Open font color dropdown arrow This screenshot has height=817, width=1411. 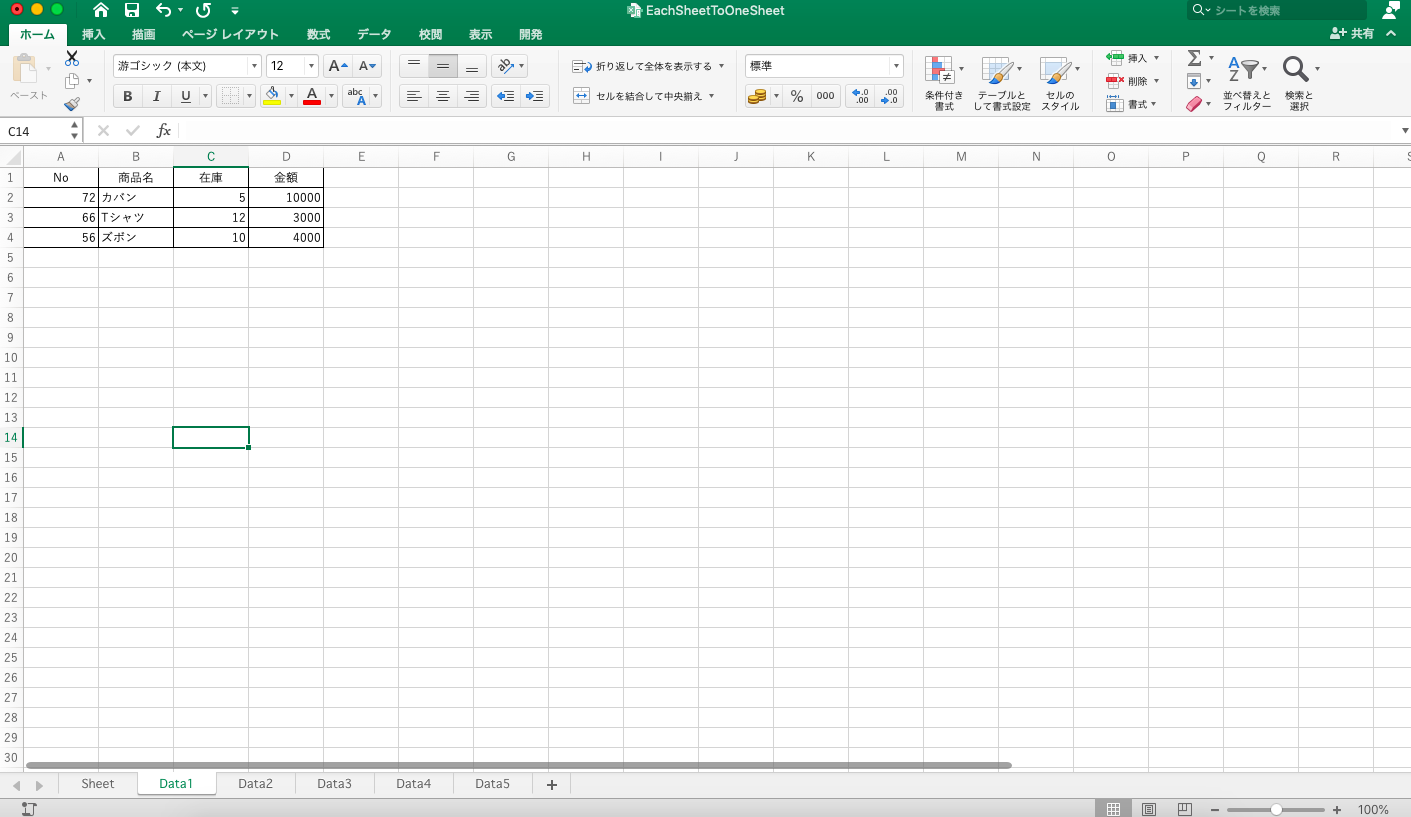[x=331, y=96]
